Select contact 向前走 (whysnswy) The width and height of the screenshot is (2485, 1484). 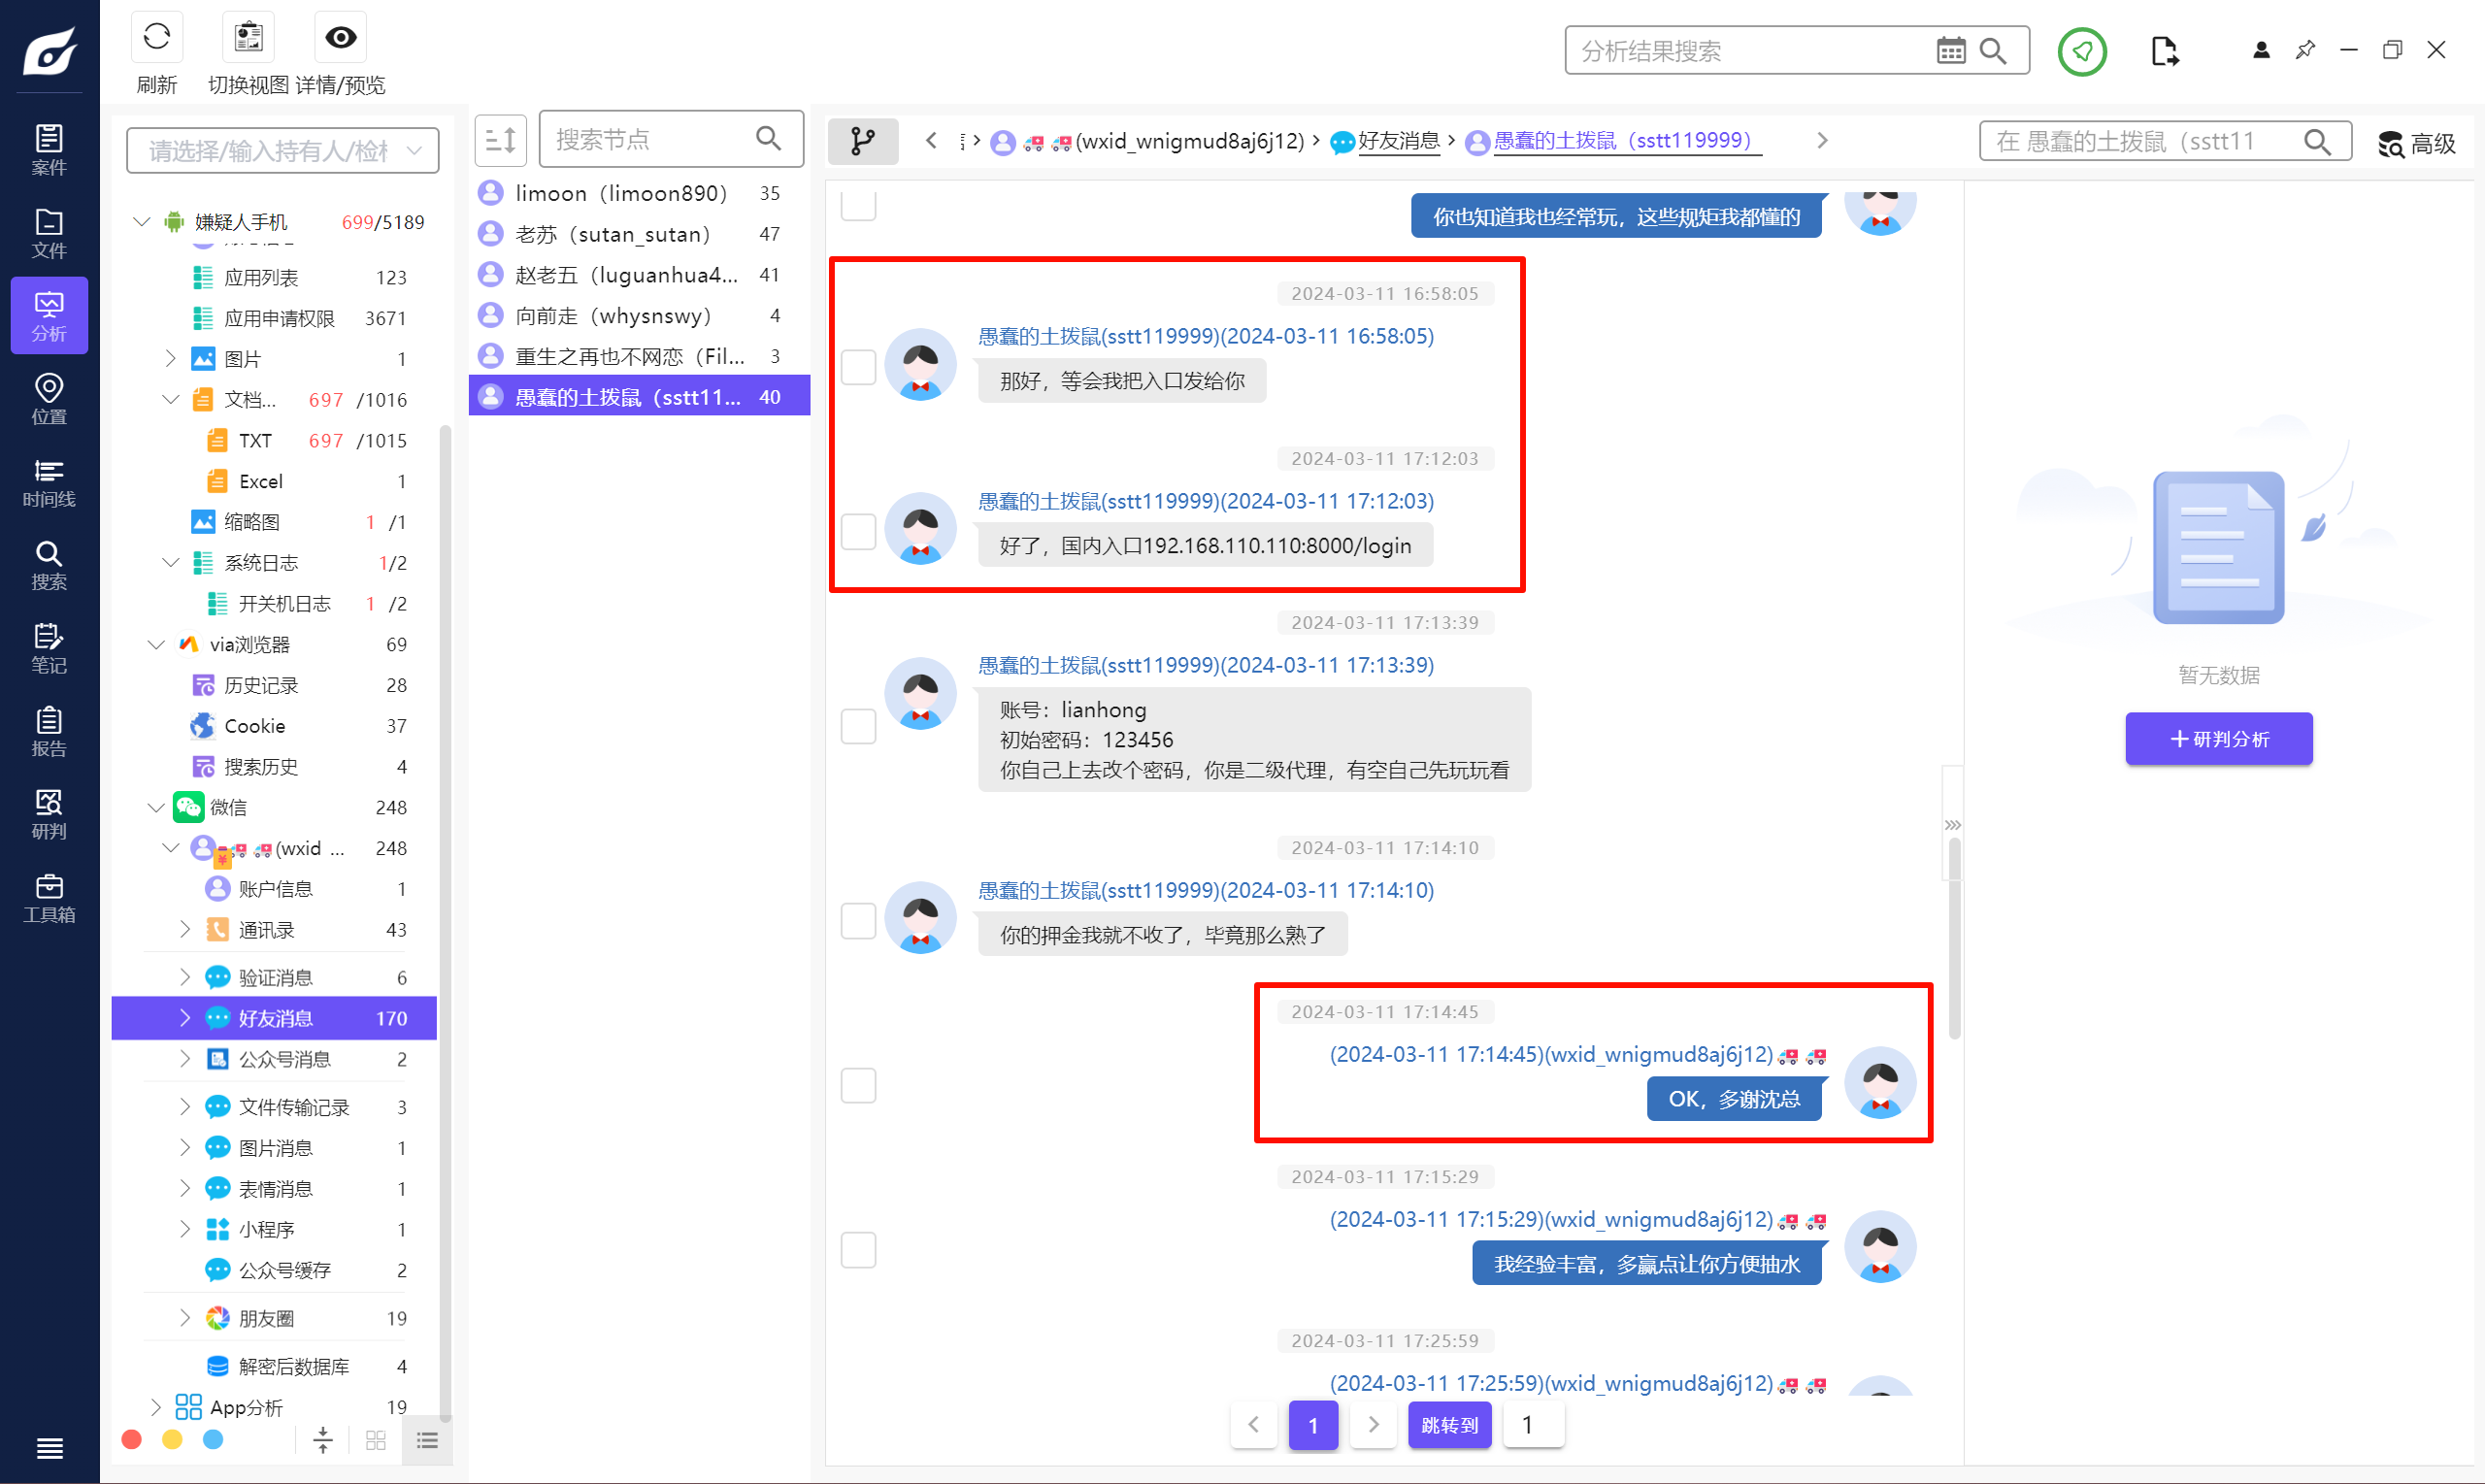(639, 316)
